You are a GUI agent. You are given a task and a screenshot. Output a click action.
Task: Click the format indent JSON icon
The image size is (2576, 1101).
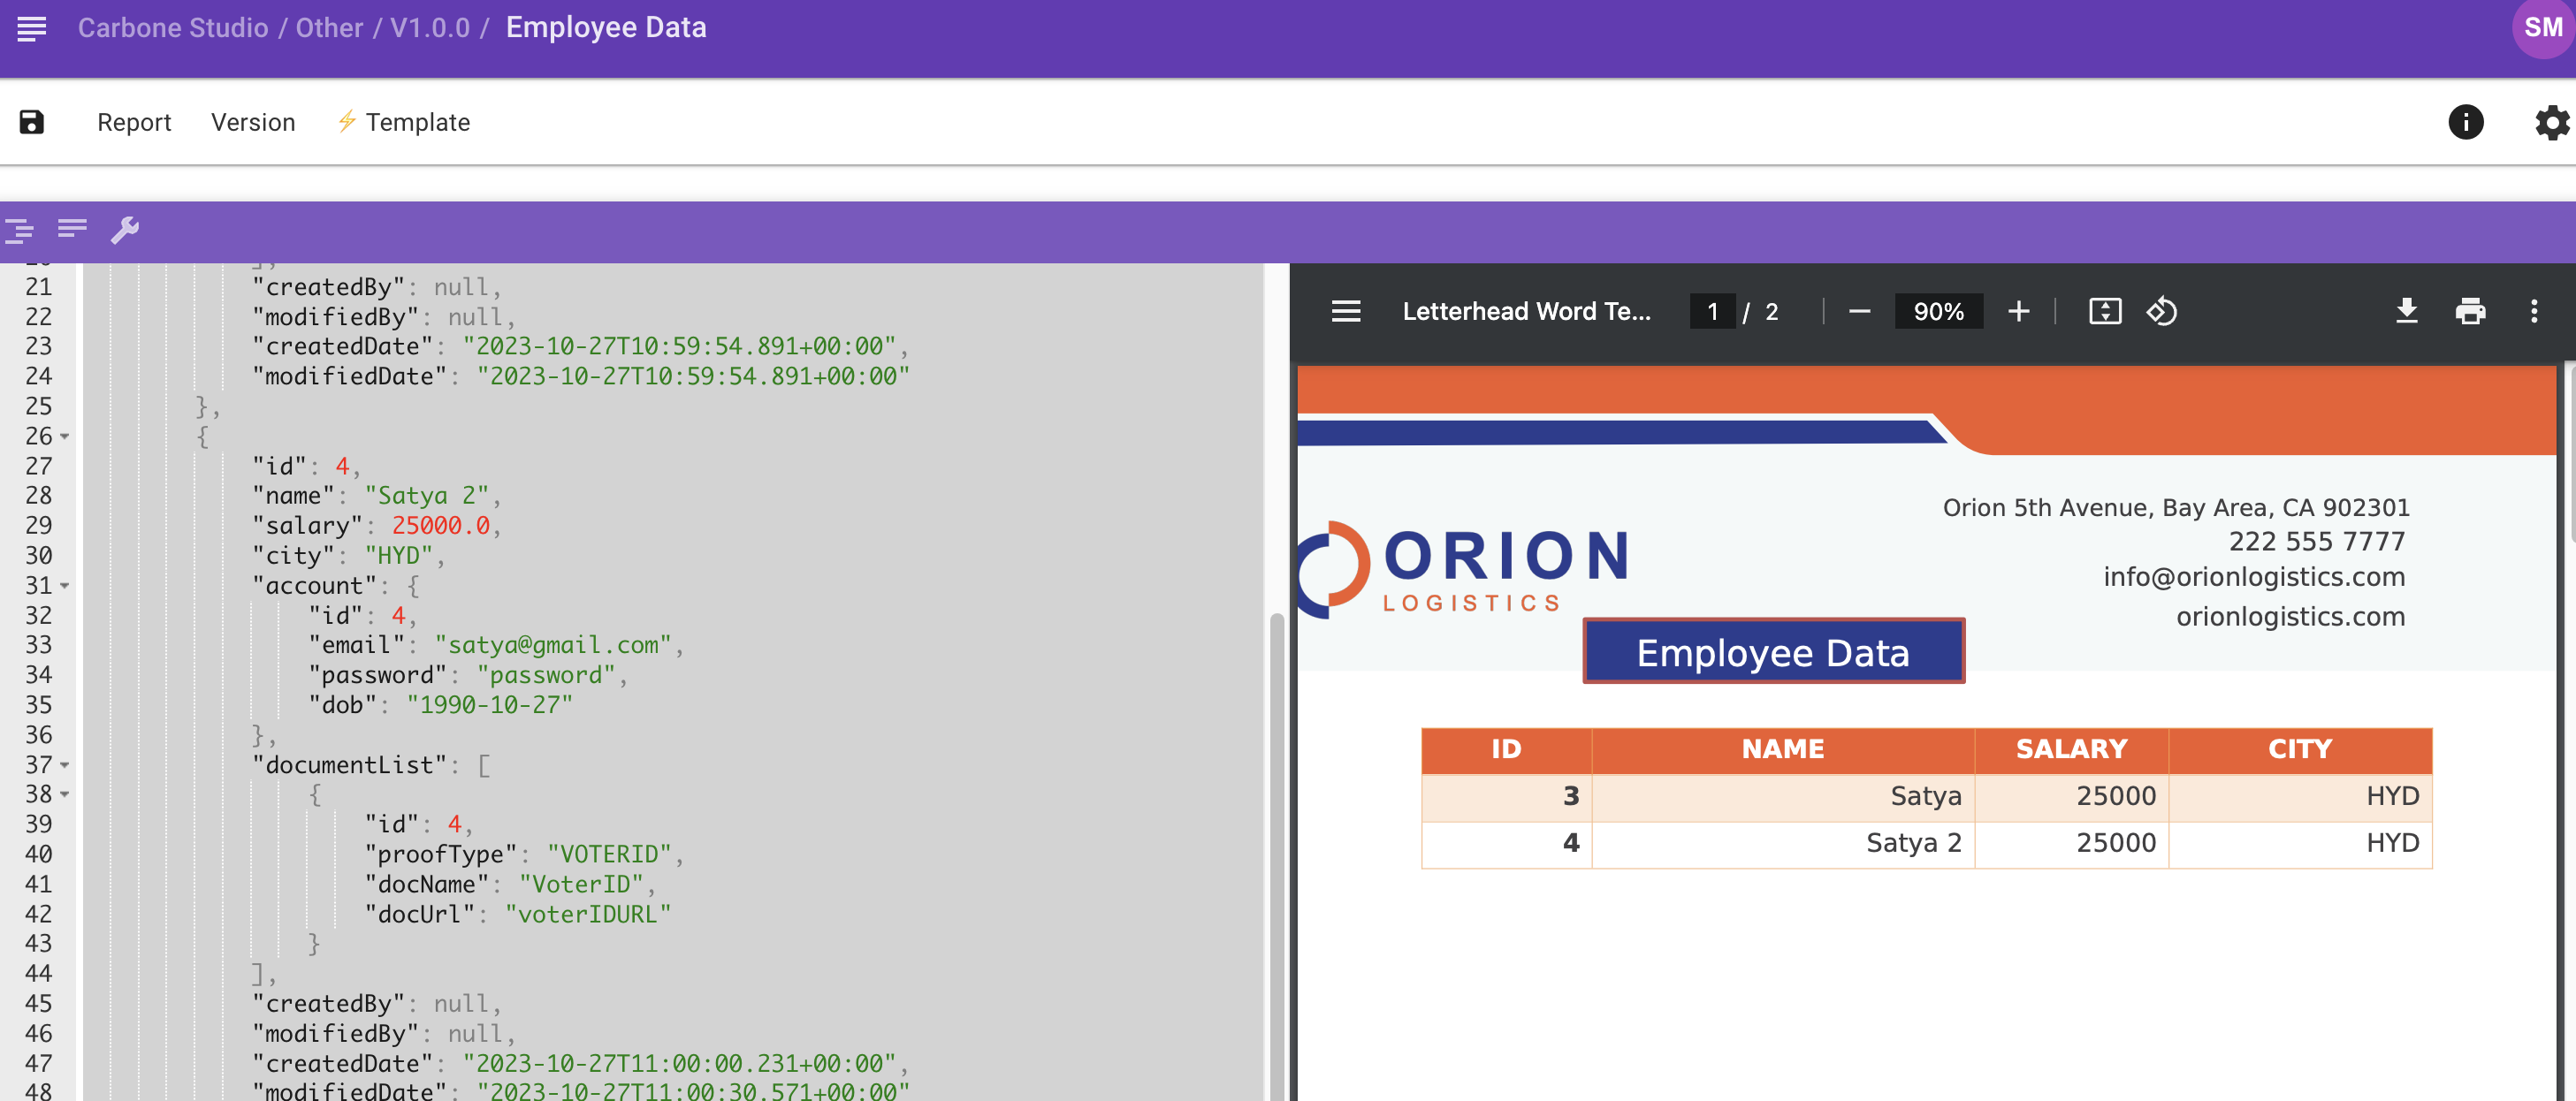[x=19, y=230]
